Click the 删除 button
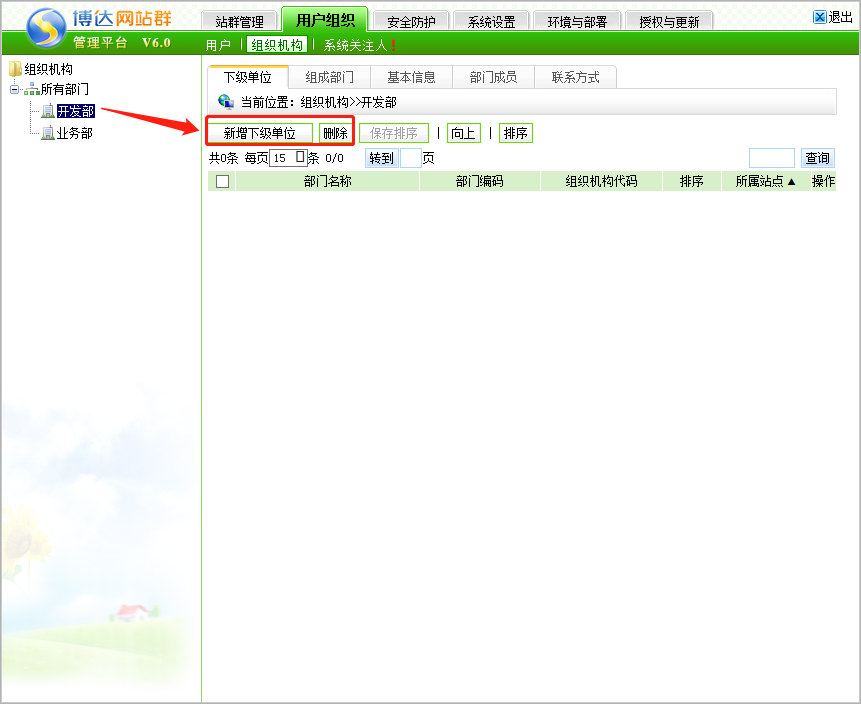Image resolution: width=861 pixels, height=704 pixels. 335,133
